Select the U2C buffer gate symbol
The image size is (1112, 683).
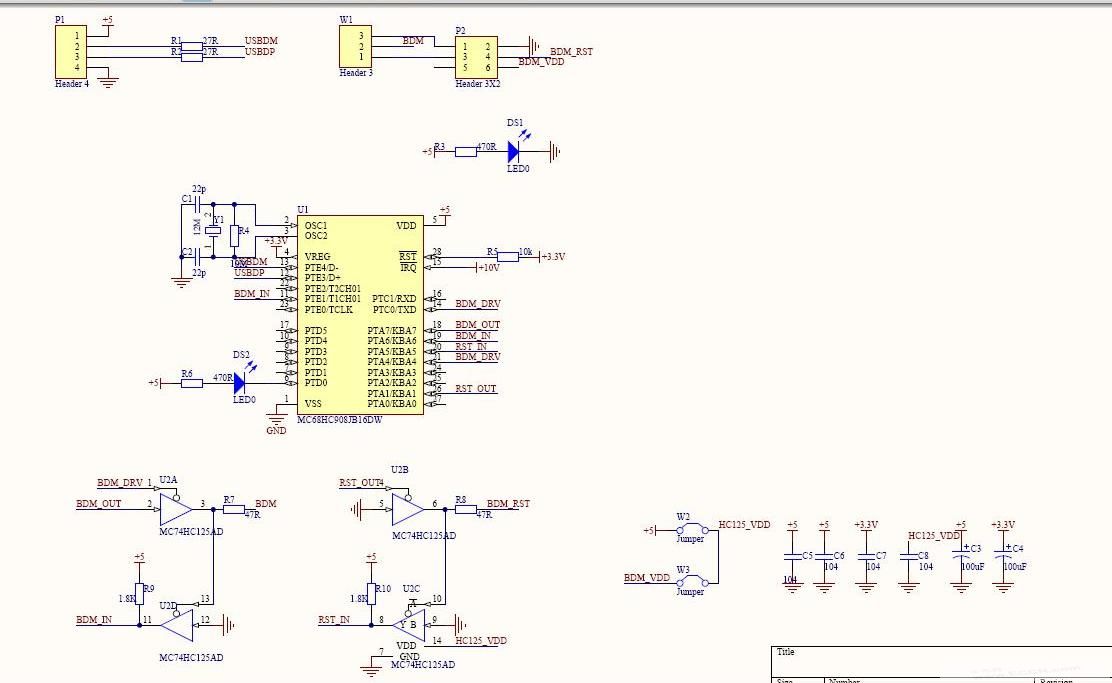[x=410, y=626]
